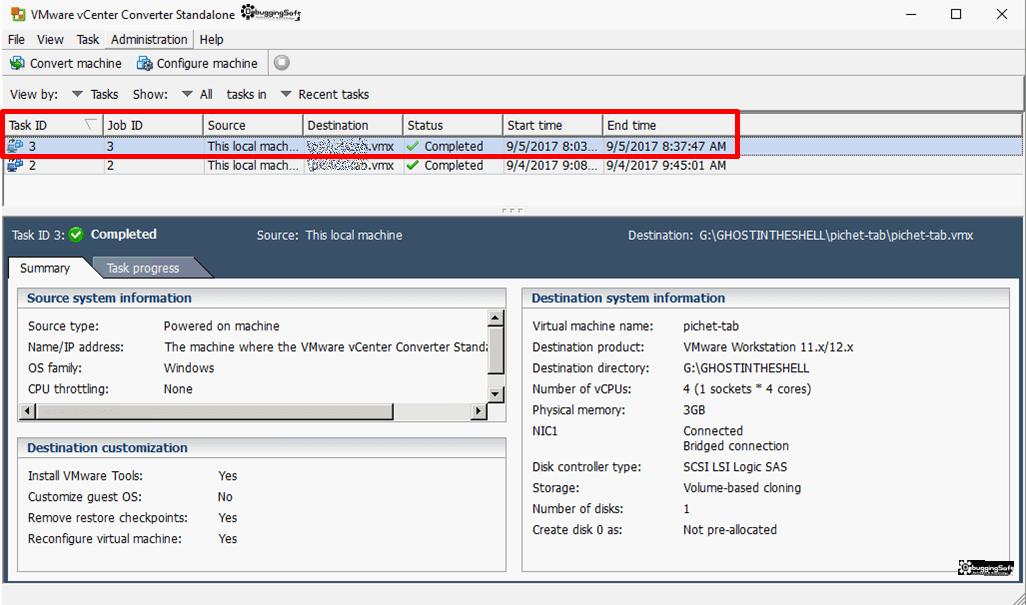Switch to the Task progress tab
The height and width of the screenshot is (605, 1026).
coord(143,268)
